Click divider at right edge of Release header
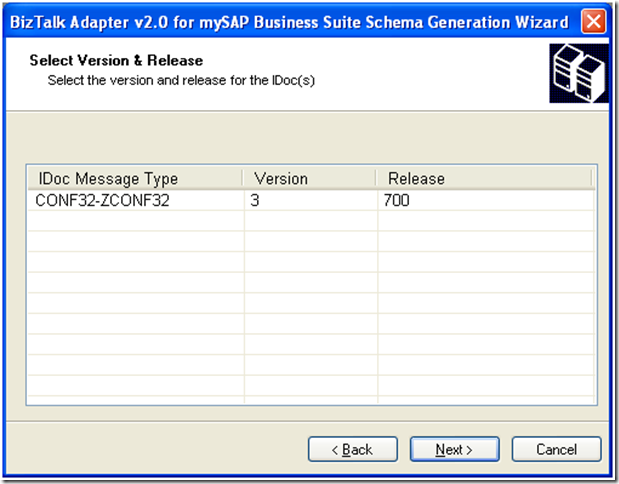 coord(591,179)
